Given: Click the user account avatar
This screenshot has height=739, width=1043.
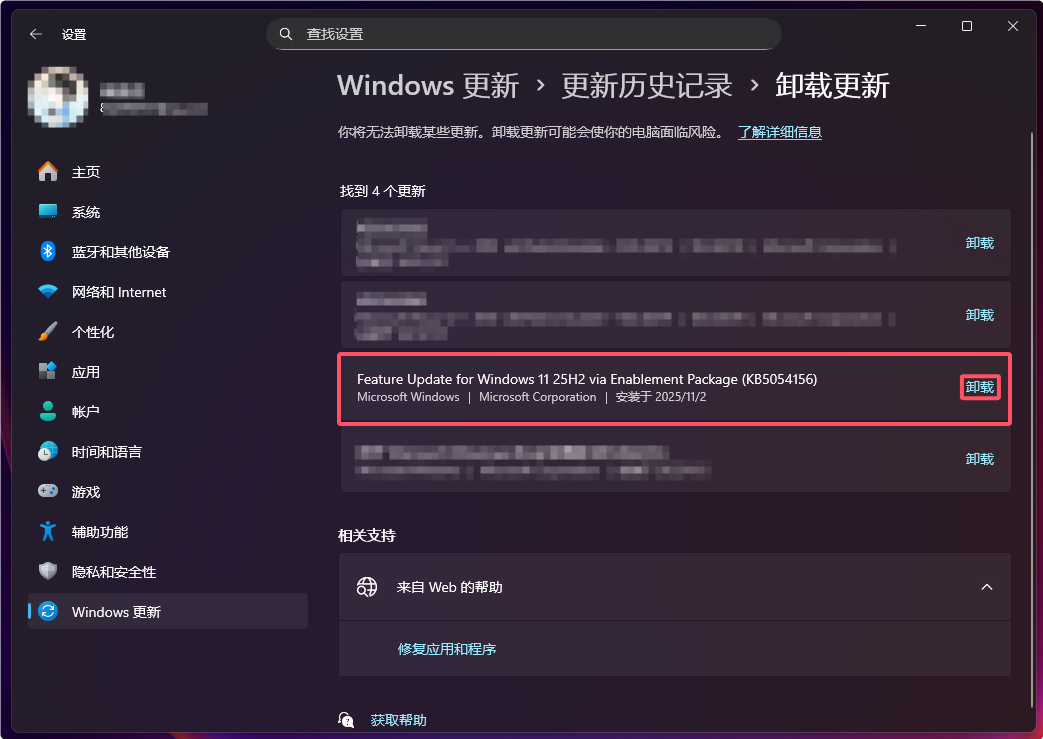Looking at the screenshot, I should coord(57,97).
